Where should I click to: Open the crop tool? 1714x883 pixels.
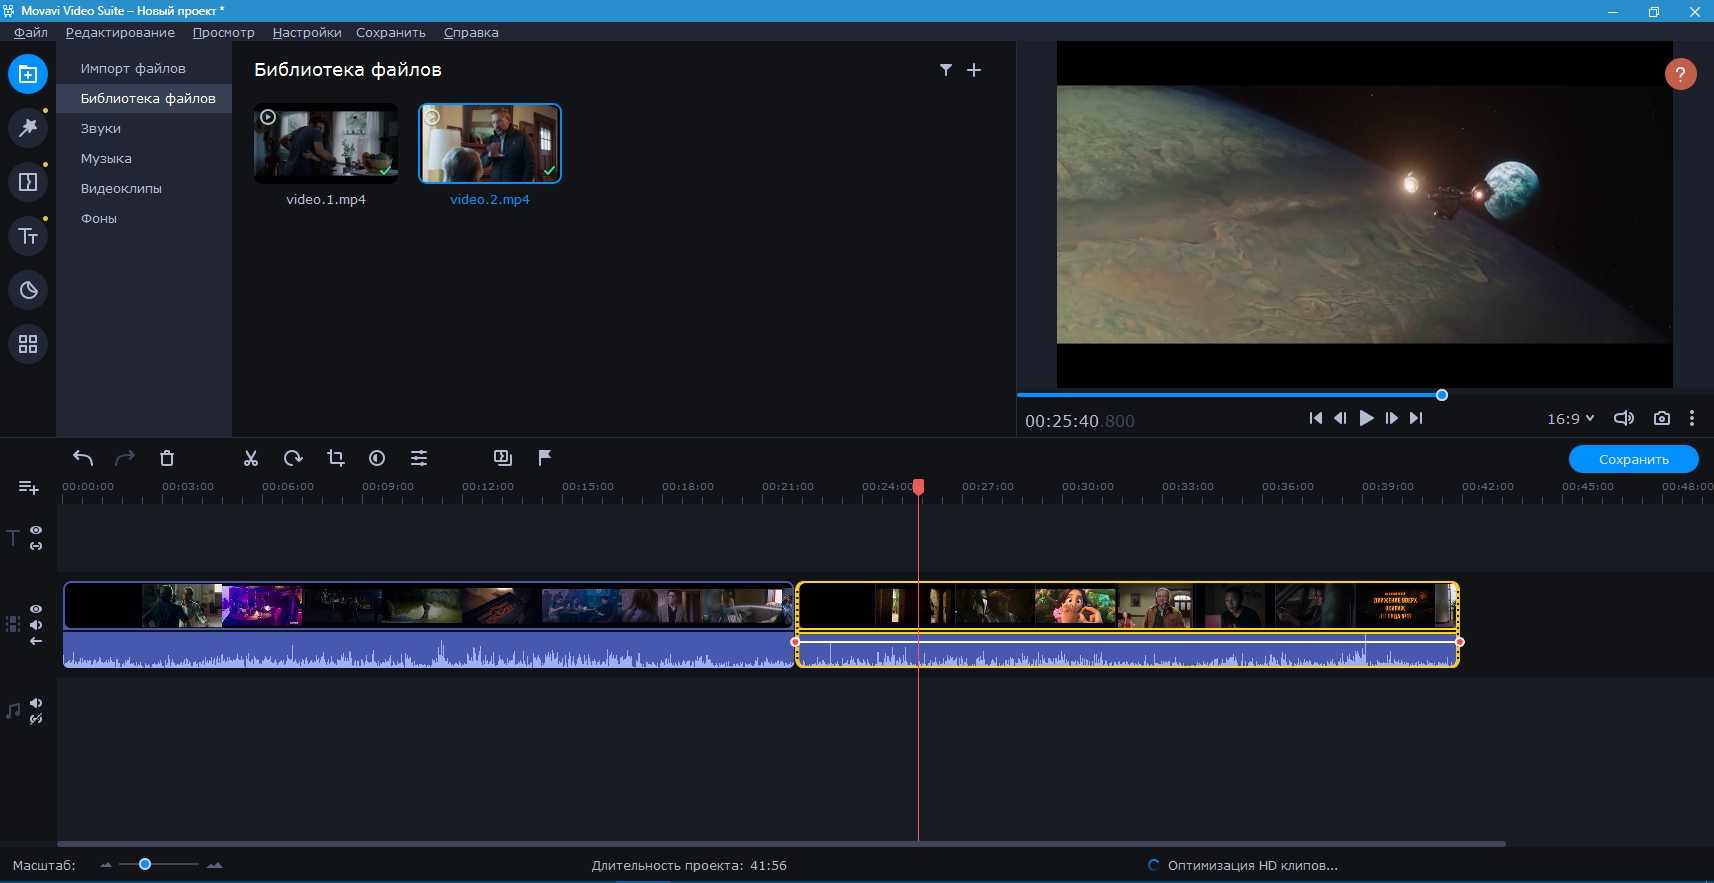[x=335, y=458]
